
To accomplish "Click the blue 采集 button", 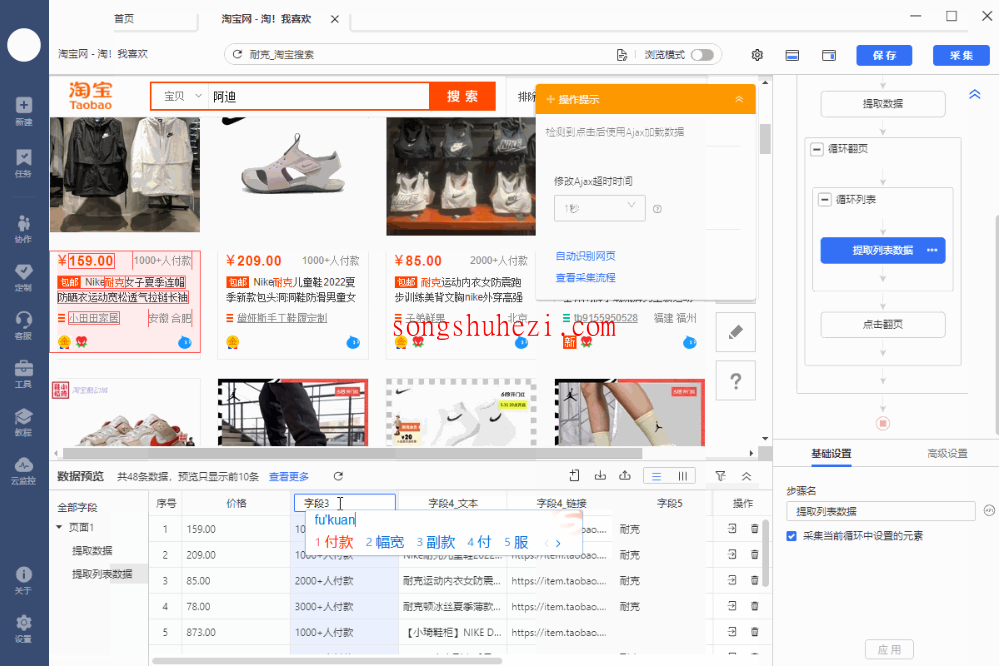I will (961, 55).
